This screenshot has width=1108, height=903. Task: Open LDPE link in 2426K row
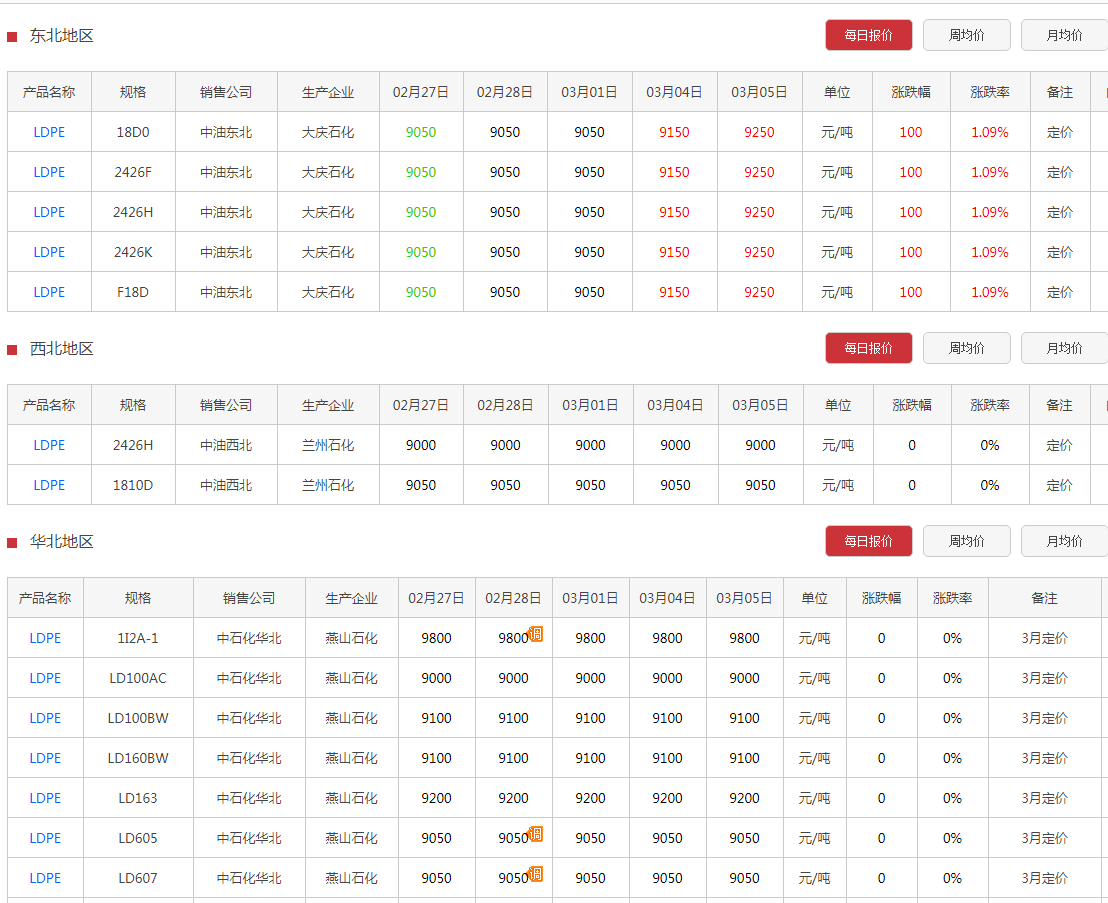tap(49, 252)
